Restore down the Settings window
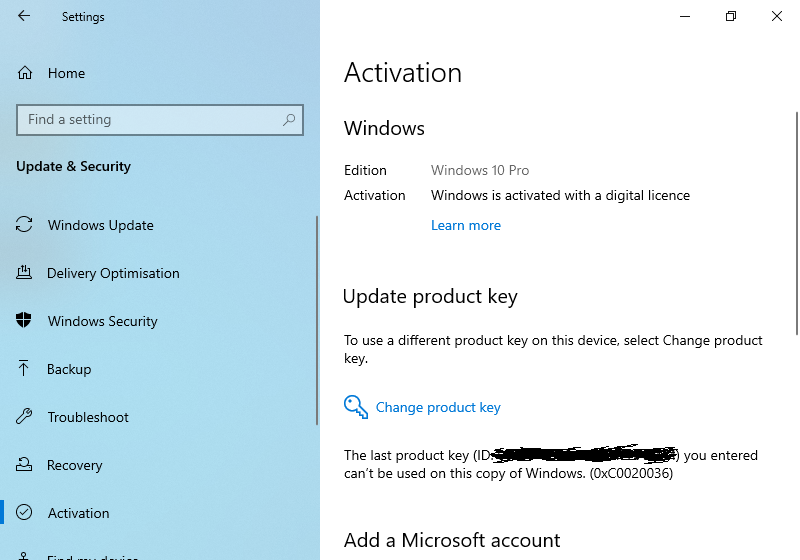This screenshot has width=800, height=560. 731,16
